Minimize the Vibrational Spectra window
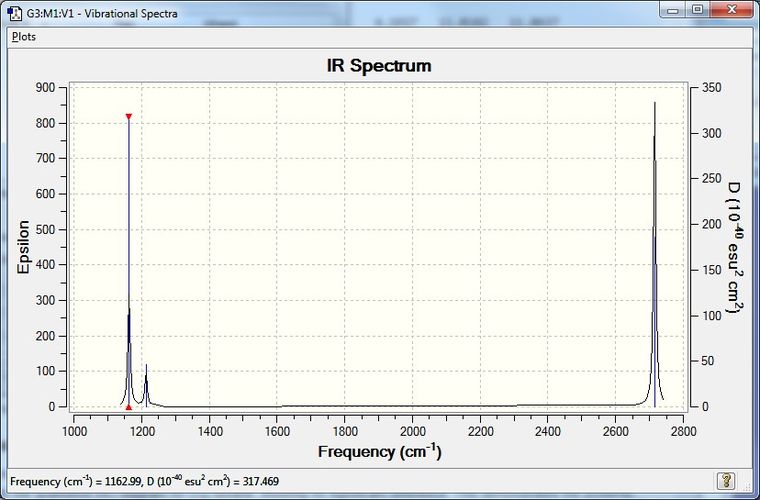760x500 pixels. pyautogui.click(x=673, y=10)
